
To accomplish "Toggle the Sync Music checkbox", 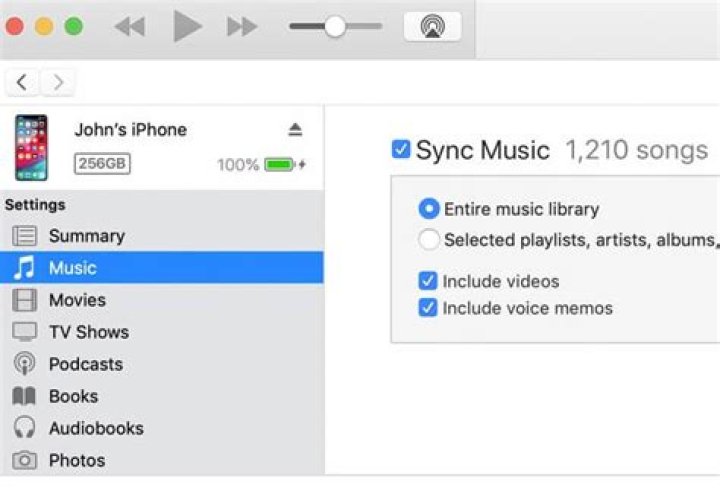I will 401,149.
